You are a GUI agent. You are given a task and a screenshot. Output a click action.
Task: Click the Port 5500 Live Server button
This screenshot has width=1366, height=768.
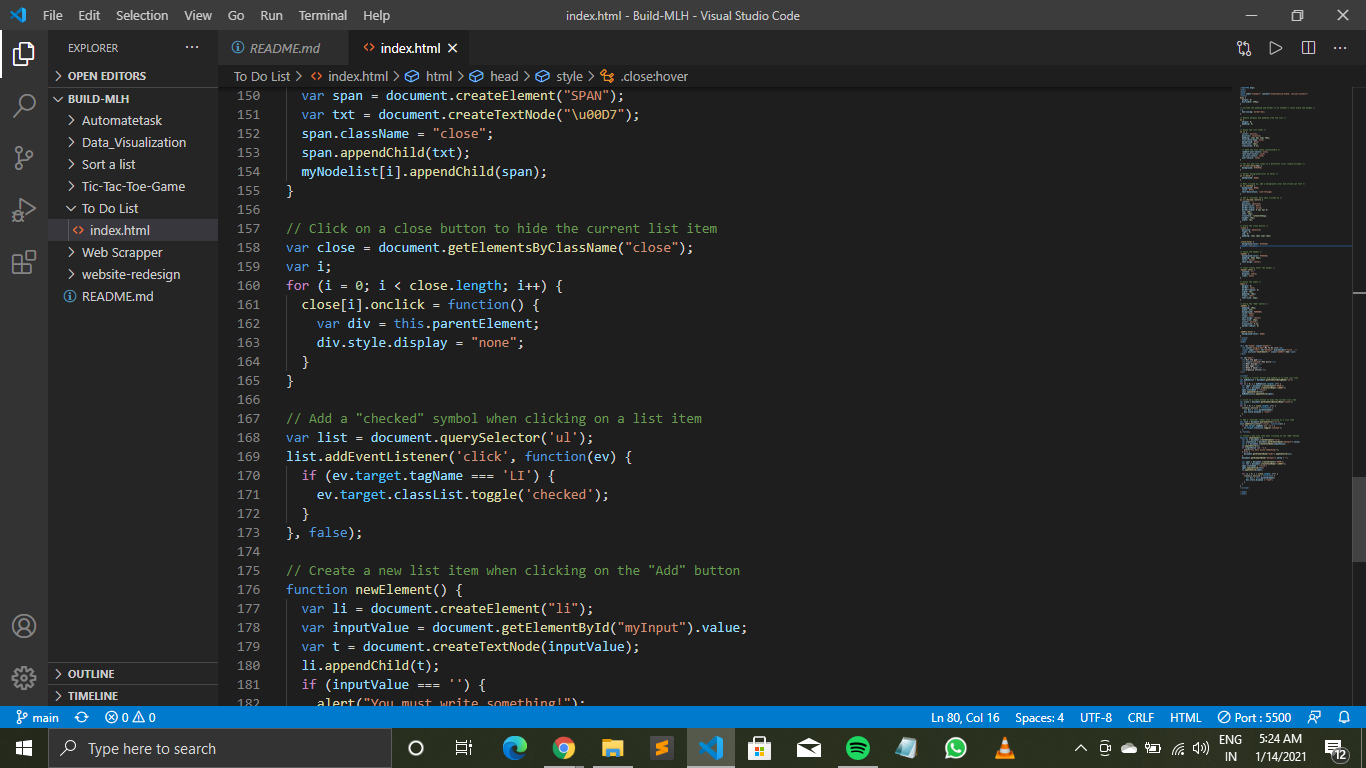click(x=1254, y=717)
